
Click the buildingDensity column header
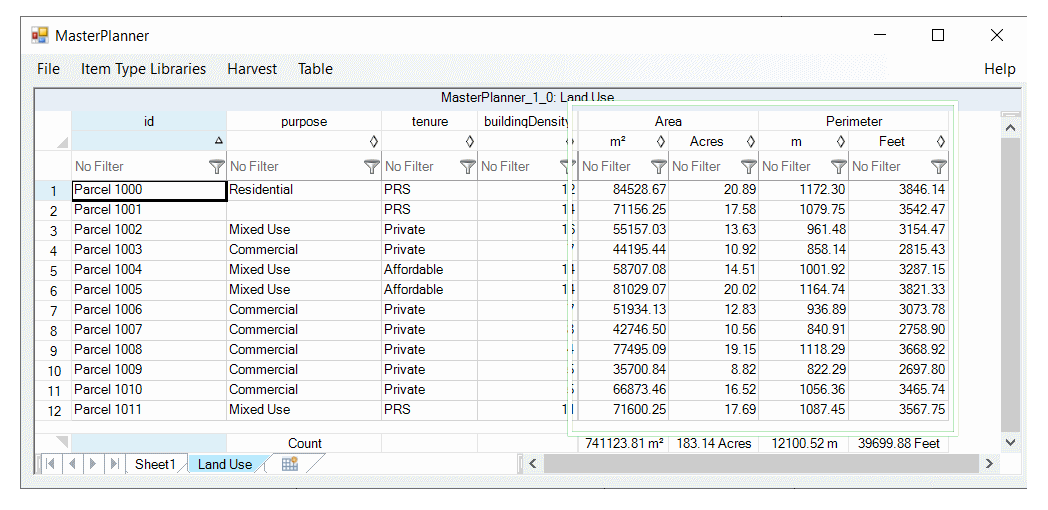pyautogui.click(x=526, y=121)
